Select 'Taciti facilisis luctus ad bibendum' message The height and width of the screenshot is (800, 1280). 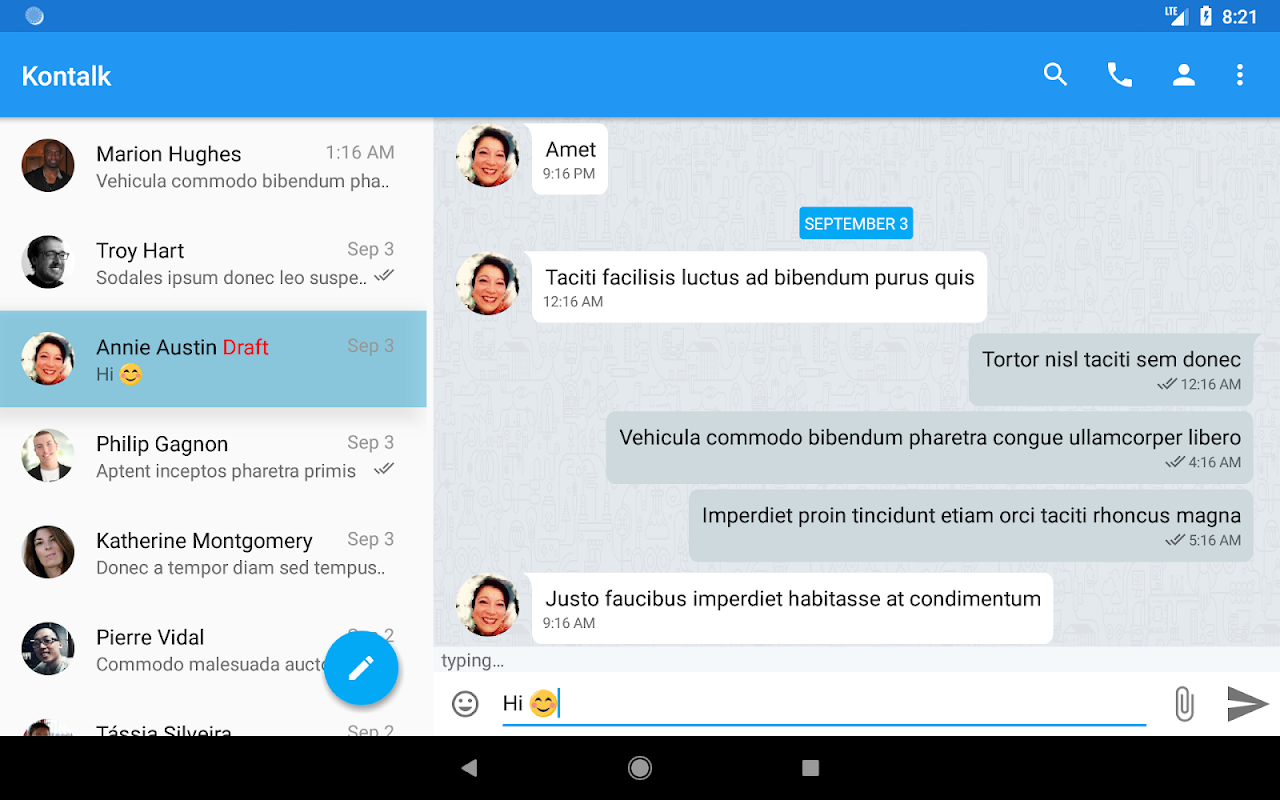[759, 286]
